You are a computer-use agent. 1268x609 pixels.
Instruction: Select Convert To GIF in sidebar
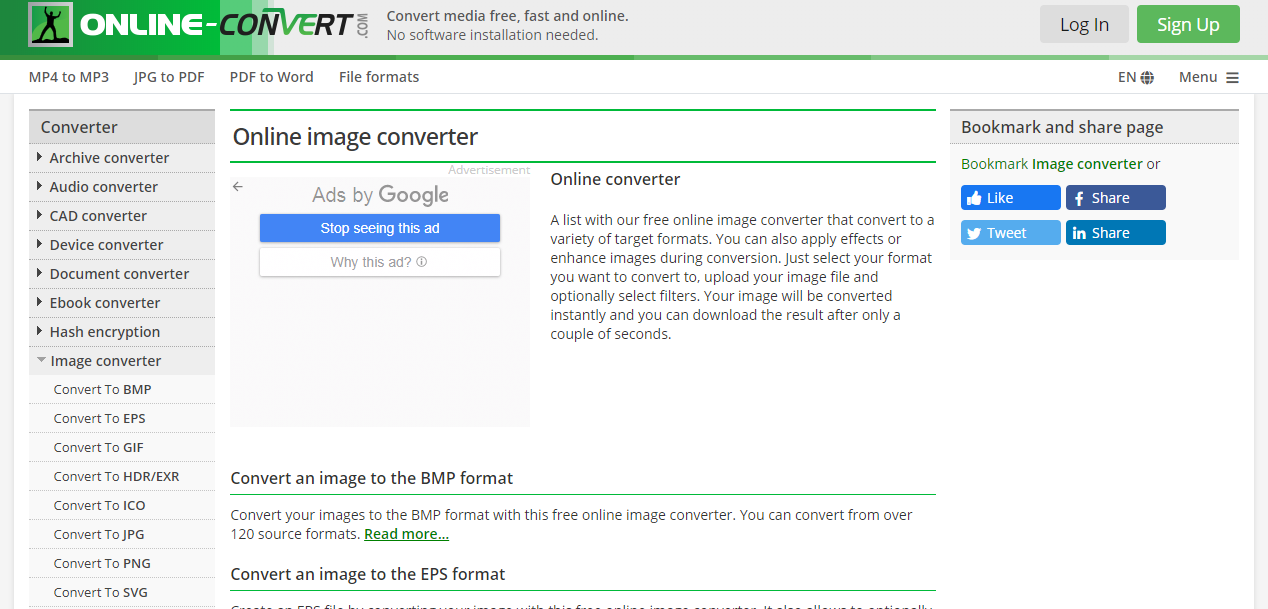98,448
